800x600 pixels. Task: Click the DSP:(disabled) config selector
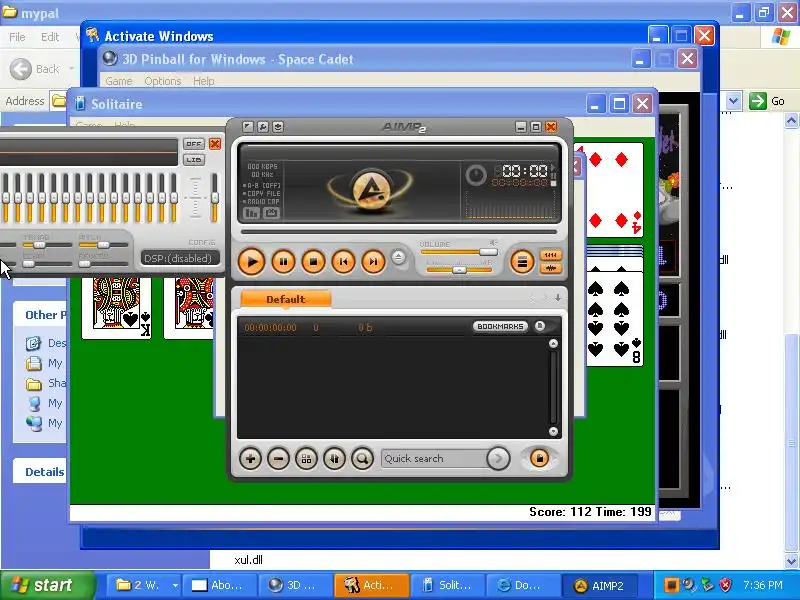(x=180, y=258)
